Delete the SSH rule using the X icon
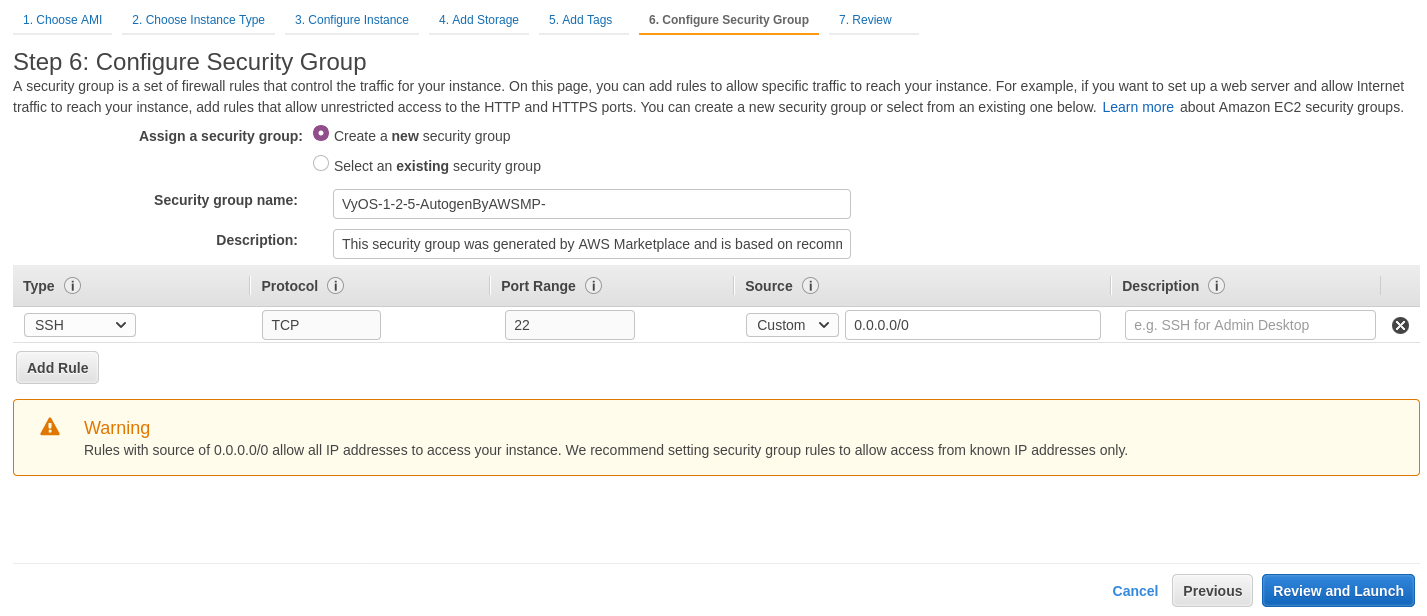 click(x=1400, y=324)
